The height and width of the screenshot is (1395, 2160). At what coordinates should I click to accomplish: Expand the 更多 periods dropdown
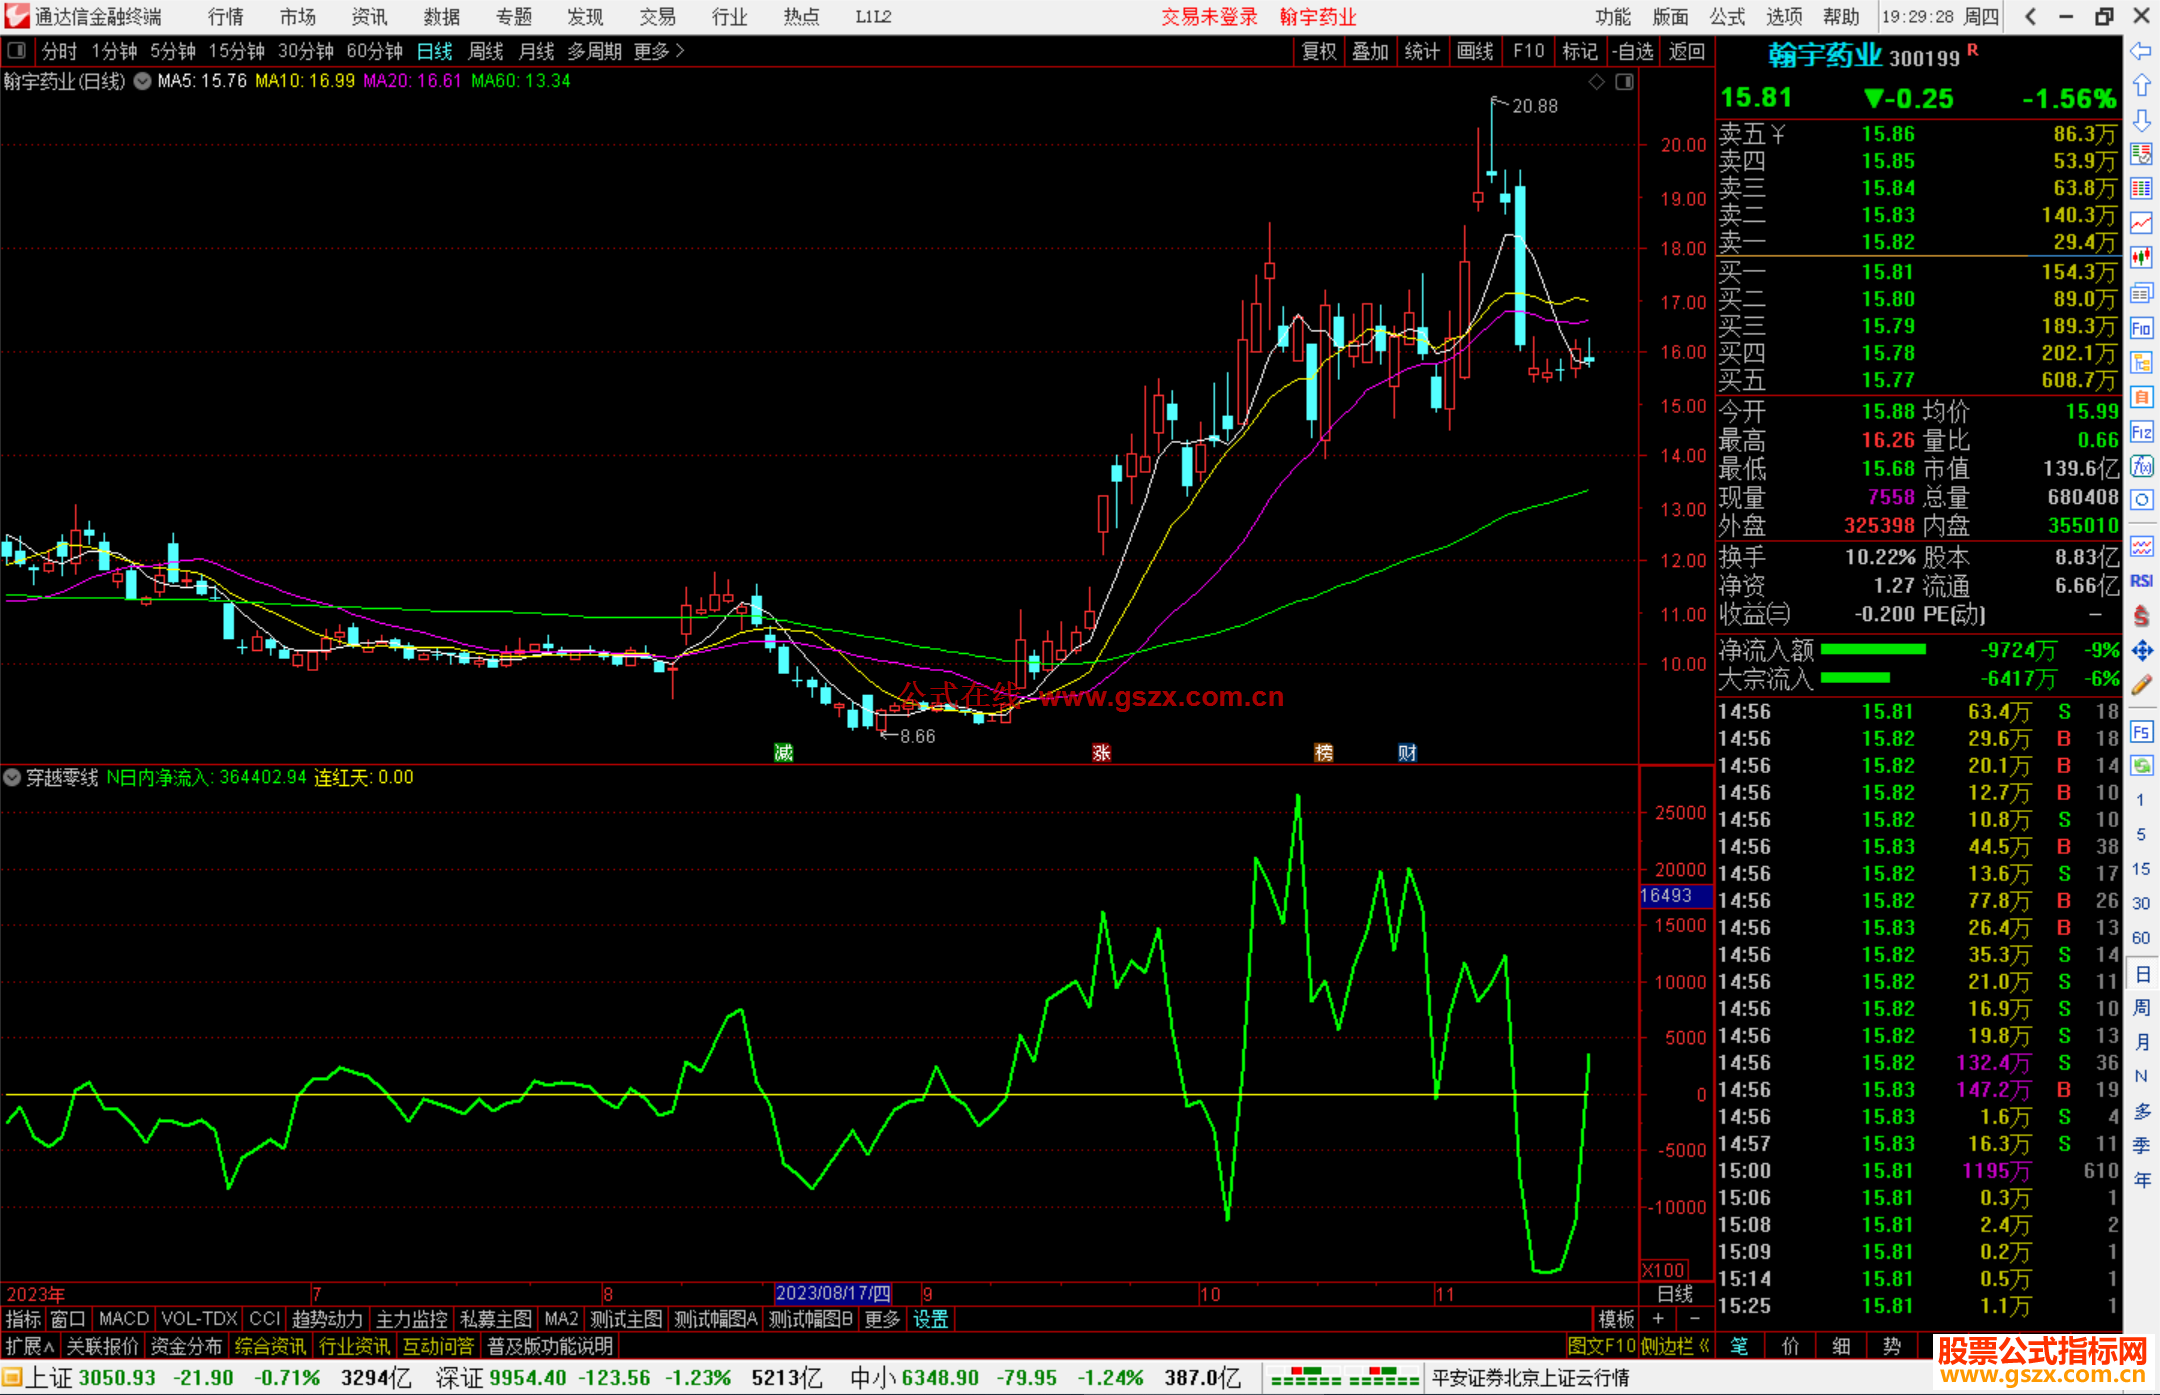coord(659,51)
